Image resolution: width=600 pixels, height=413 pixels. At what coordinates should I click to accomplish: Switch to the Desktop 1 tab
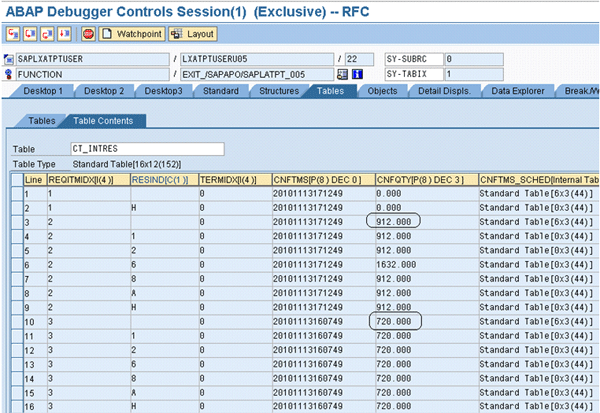(42, 92)
